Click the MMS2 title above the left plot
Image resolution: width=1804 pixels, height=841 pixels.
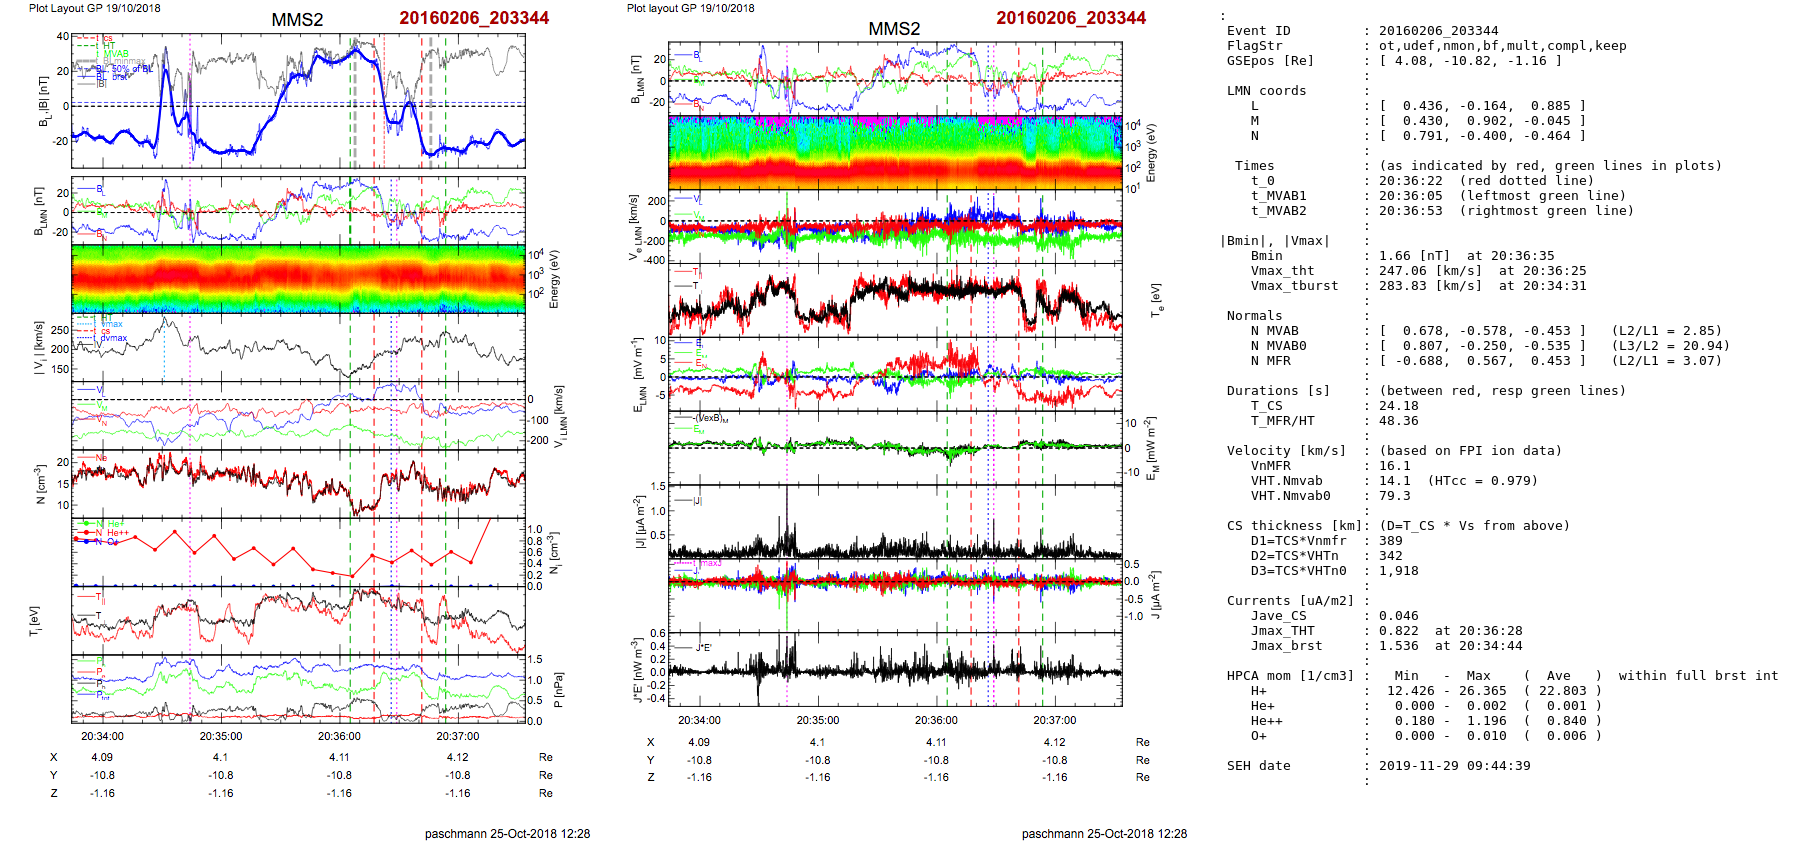pyautogui.click(x=297, y=20)
